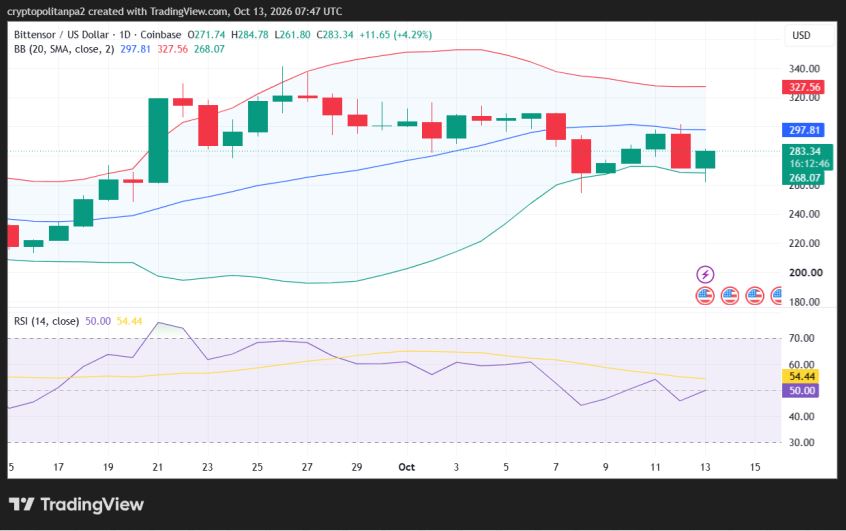Image resolution: width=846 pixels, height=531 pixels.
Task: Select the RSI (14, close) indicator legend
Action: coord(46,321)
